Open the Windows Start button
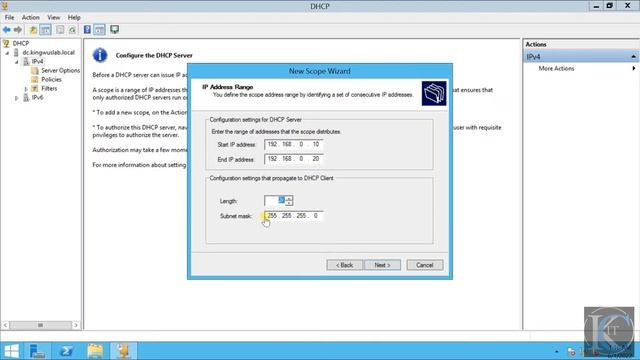This screenshot has width=640, height=360. tap(11, 351)
